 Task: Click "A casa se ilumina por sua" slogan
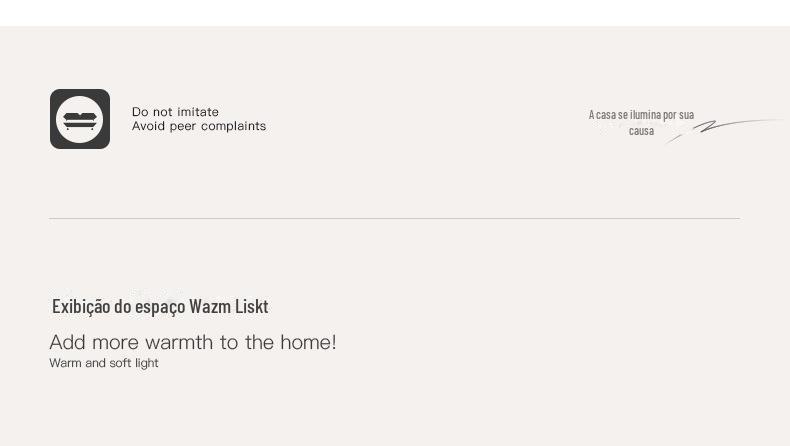(641, 115)
